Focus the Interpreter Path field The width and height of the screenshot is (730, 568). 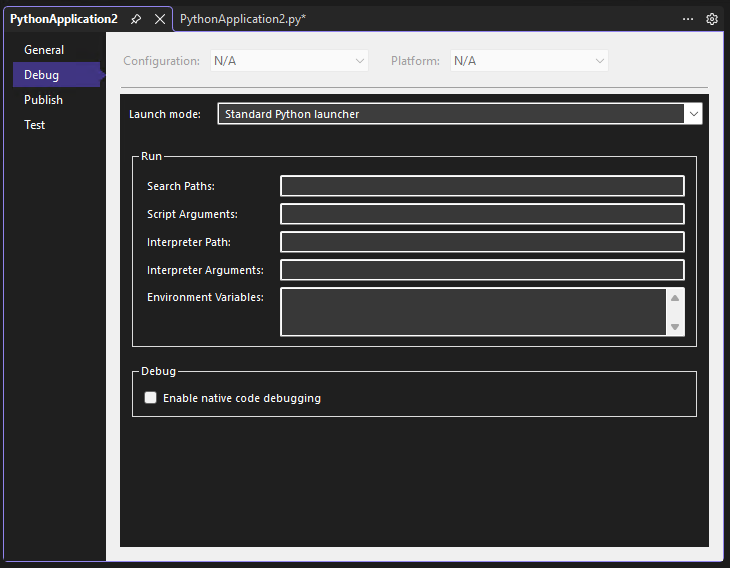482,242
